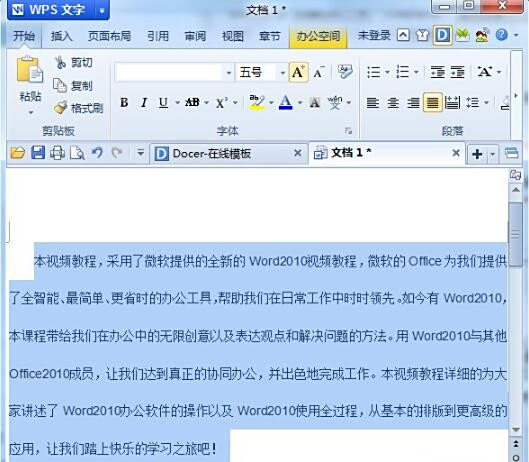Click the phonetic guide (wén) icon

click(x=335, y=103)
